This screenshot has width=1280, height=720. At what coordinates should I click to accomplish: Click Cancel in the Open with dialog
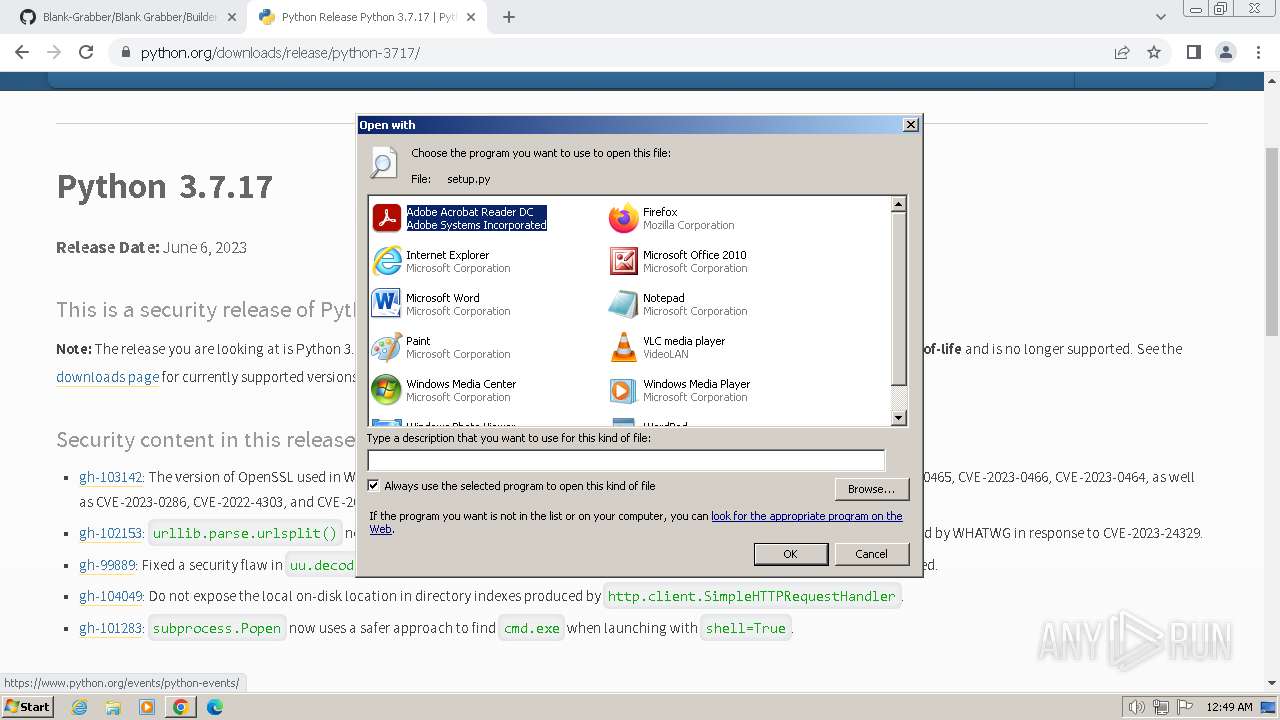tap(871, 554)
